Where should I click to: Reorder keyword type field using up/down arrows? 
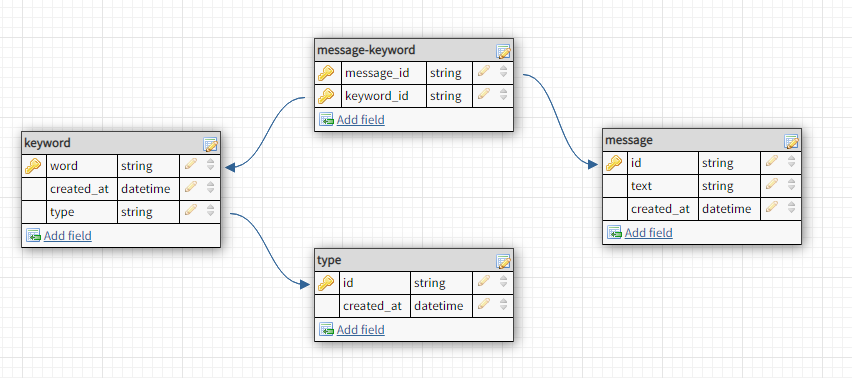[211, 211]
